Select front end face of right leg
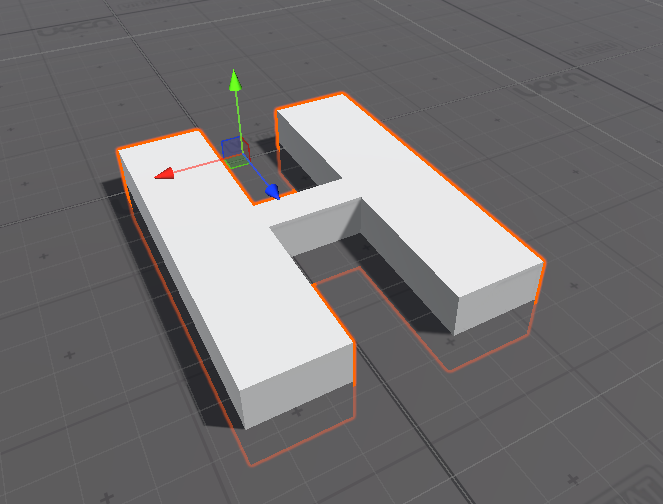 point(498,300)
